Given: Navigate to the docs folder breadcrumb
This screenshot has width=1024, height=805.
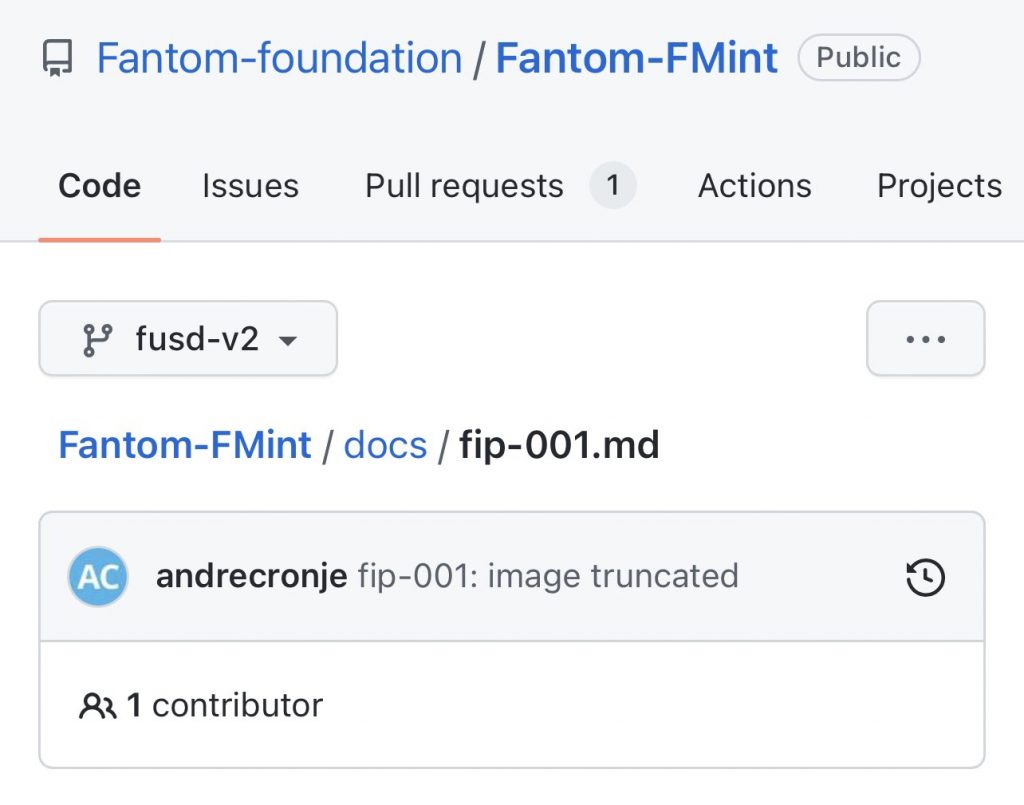Looking at the screenshot, I should point(385,444).
